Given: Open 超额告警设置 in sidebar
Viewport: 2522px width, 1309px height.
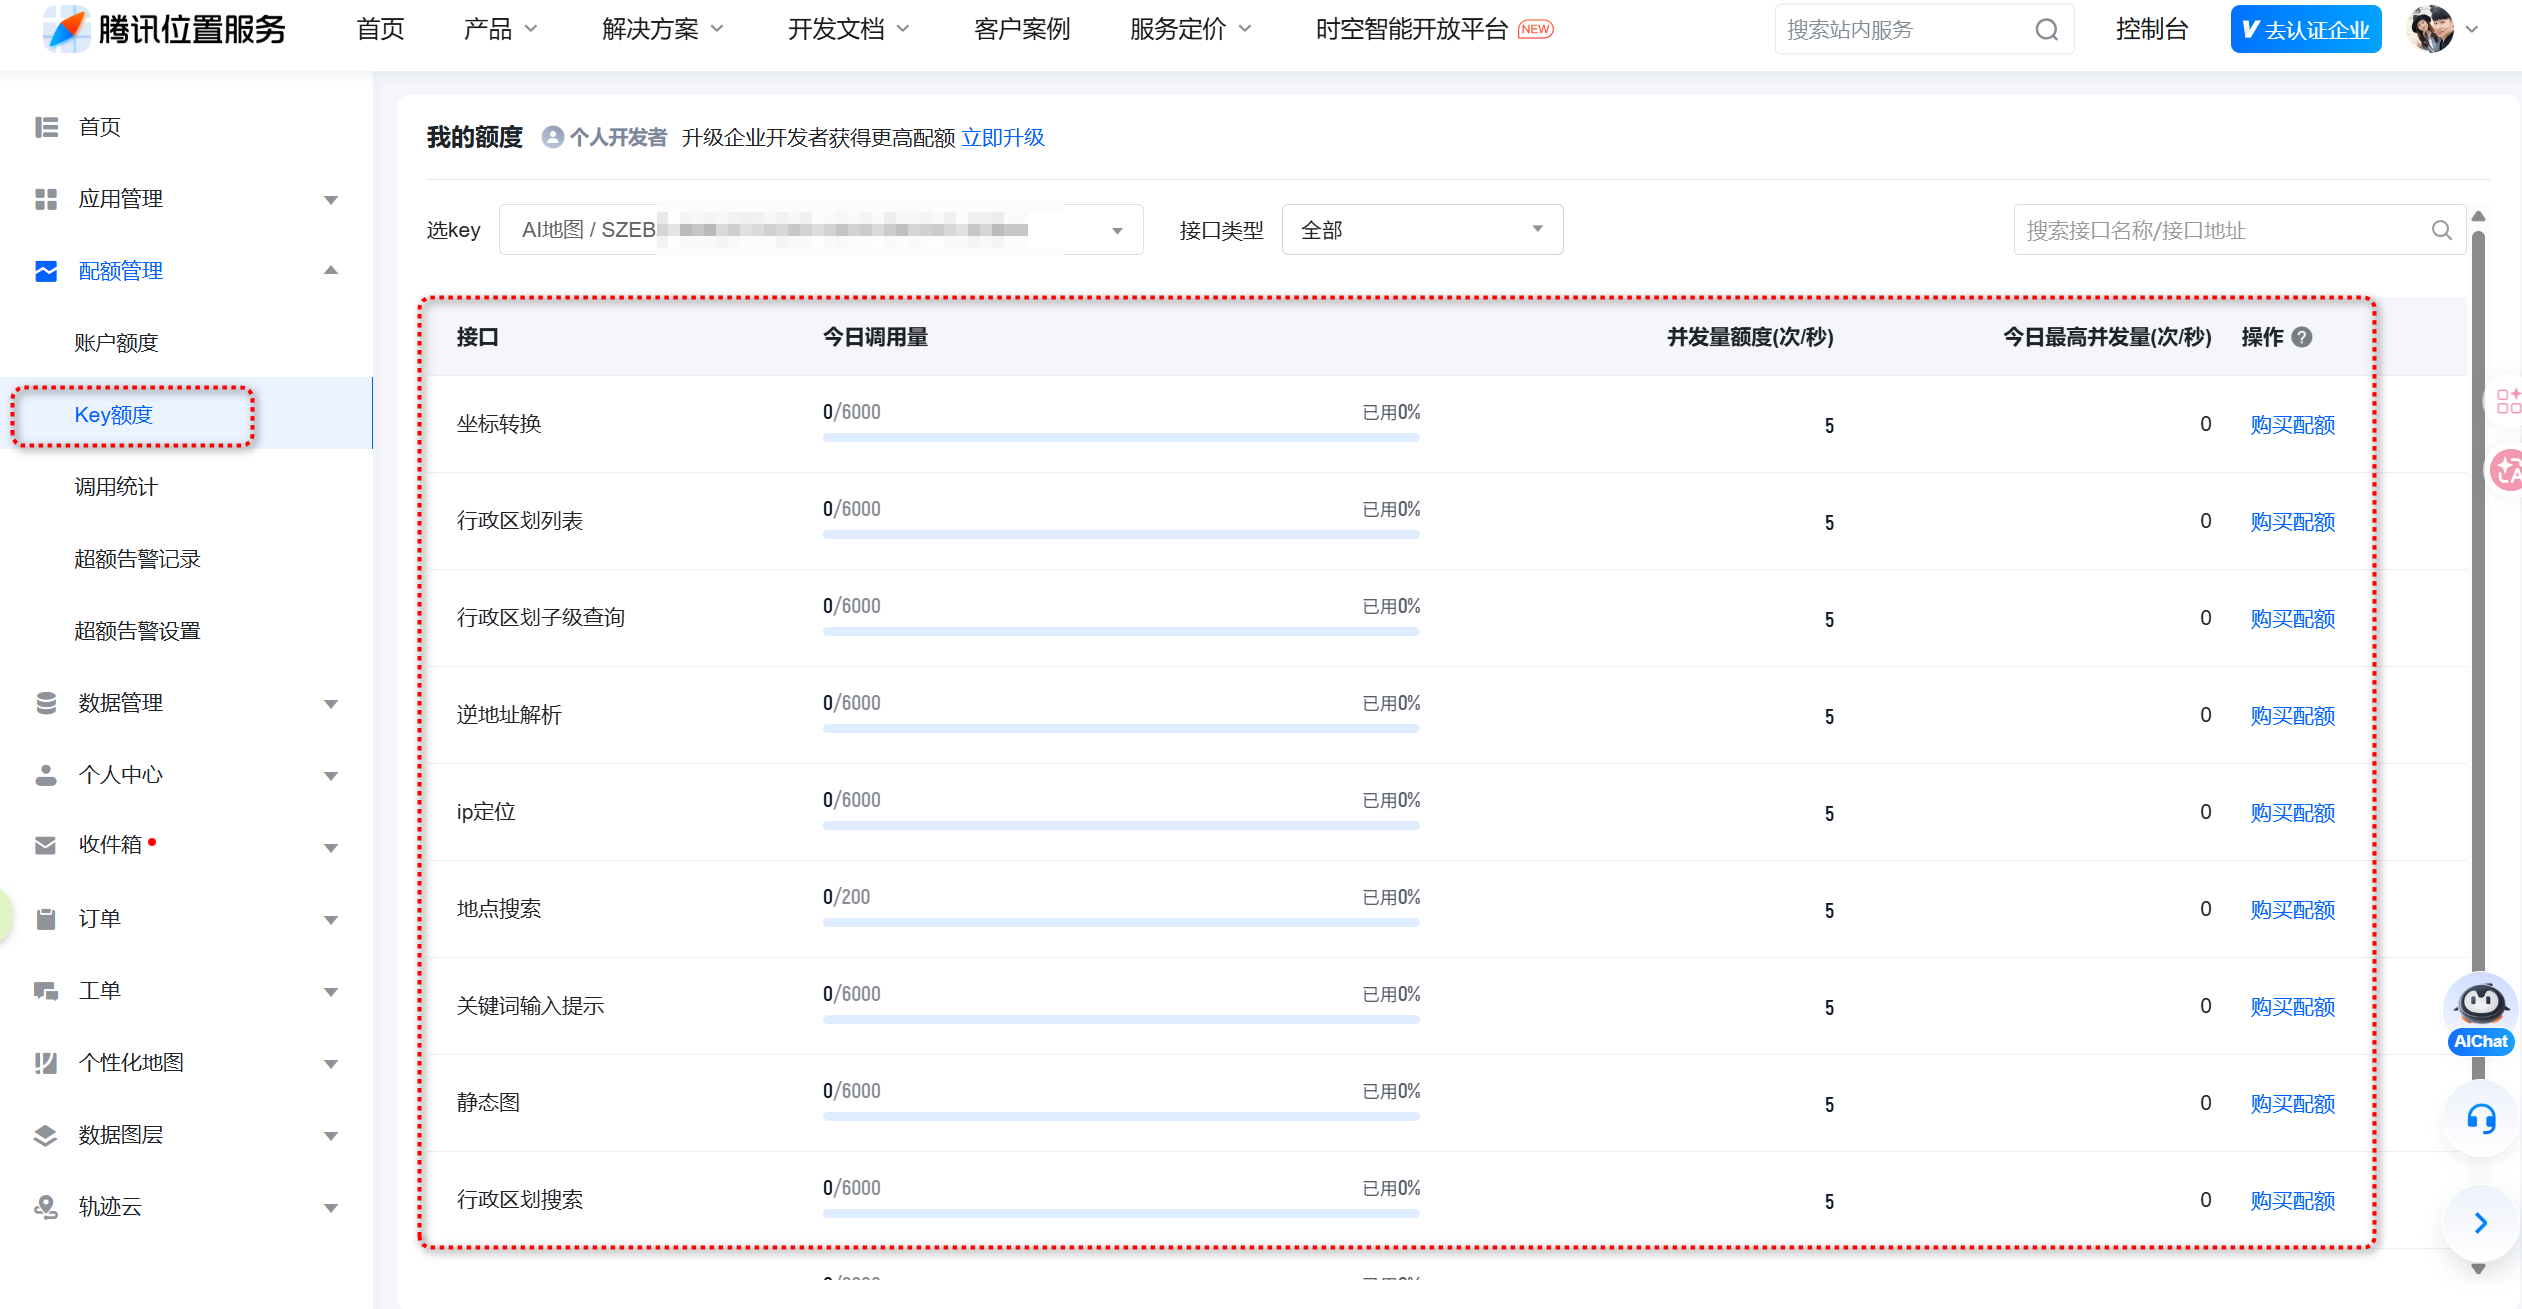Looking at the screenshot, I should pos(137,631).
